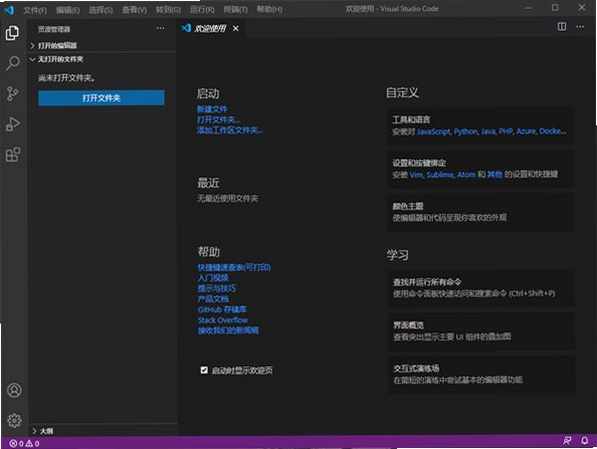Open the Extensions view

click(x=13, y=155)
